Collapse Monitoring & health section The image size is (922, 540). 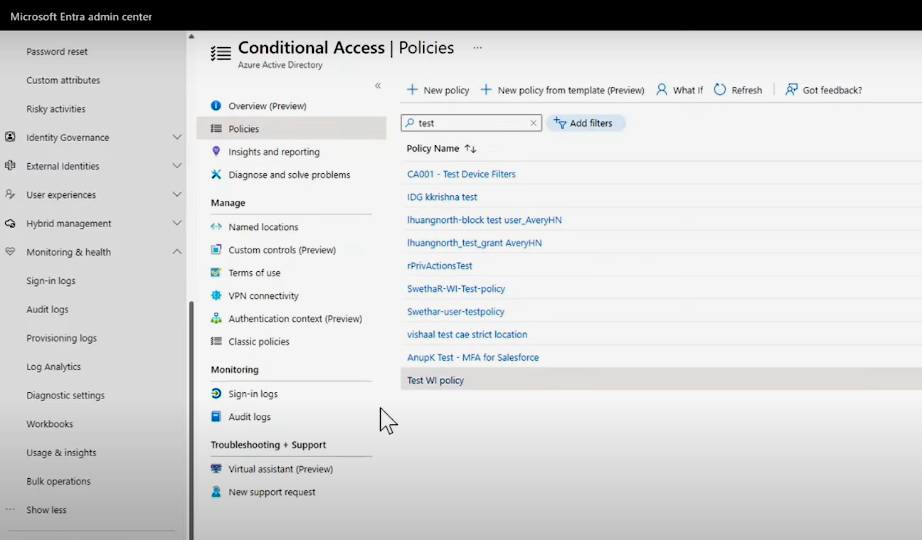coord(176,252)
